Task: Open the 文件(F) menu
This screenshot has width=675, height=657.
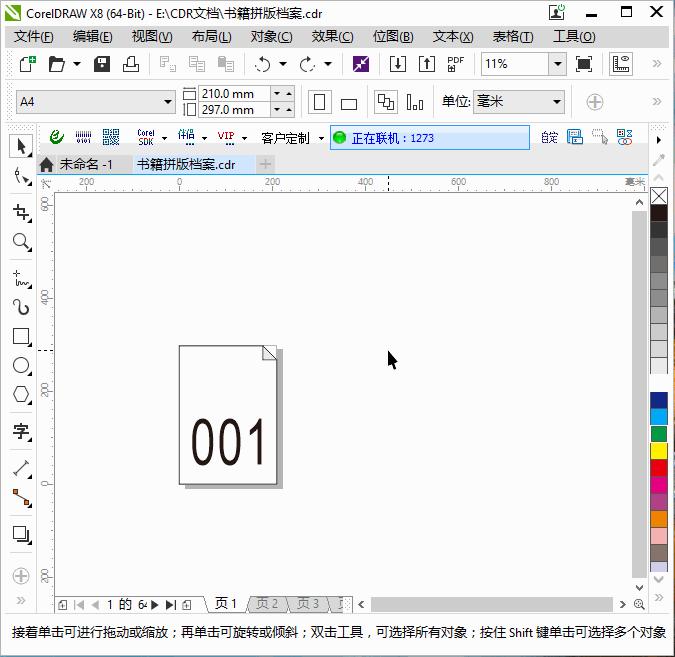Action: click(34, 37)
